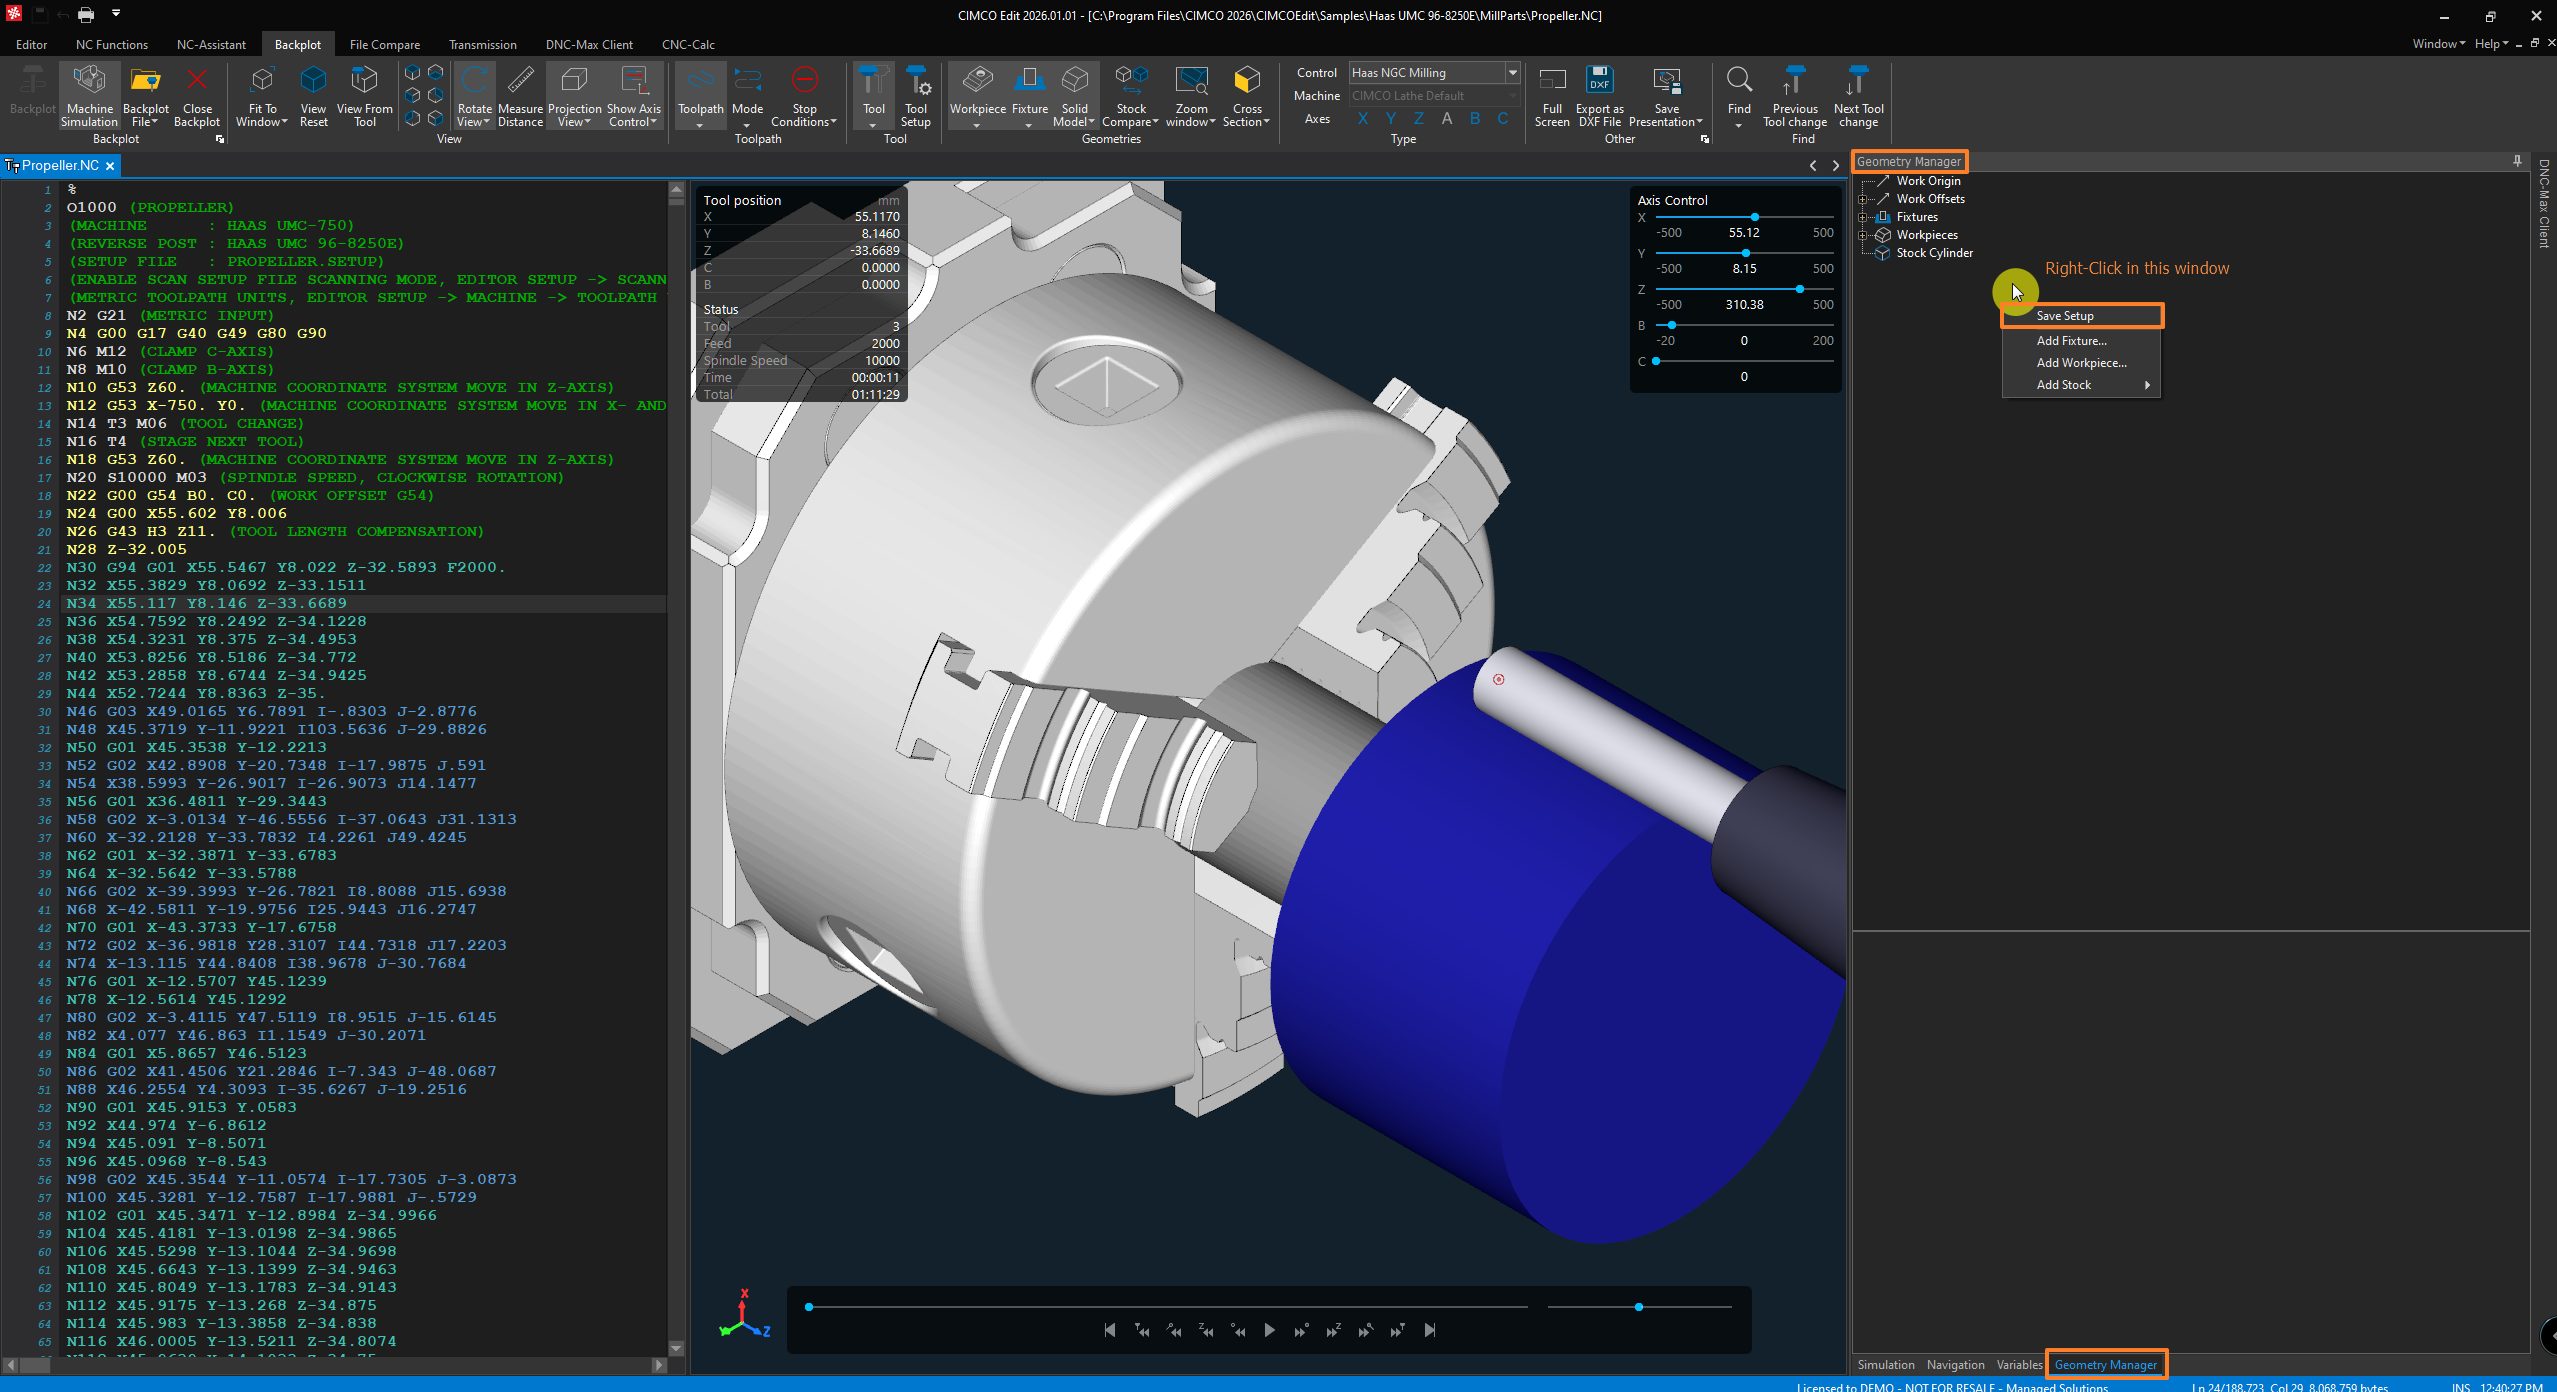Expand the Workpieces tree node
The width and height of the screenshot is (2557, 1392).
[1862, 235]
